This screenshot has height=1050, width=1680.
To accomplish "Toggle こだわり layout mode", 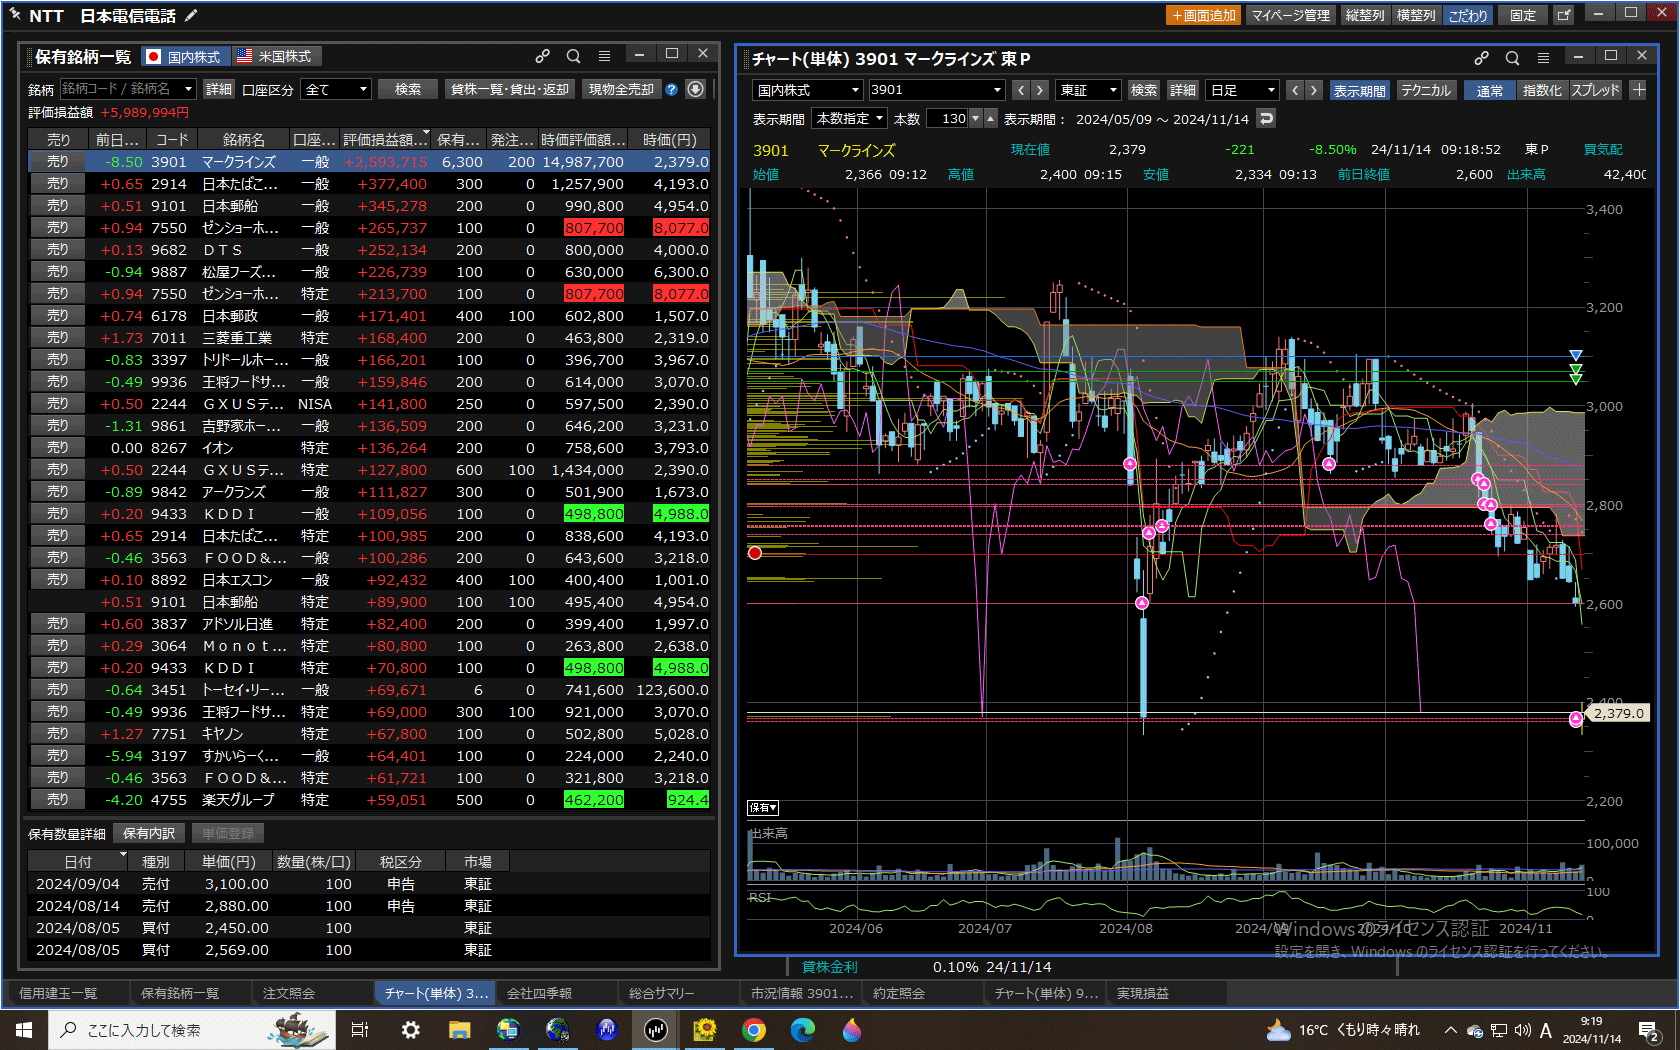I will 1468,15.
